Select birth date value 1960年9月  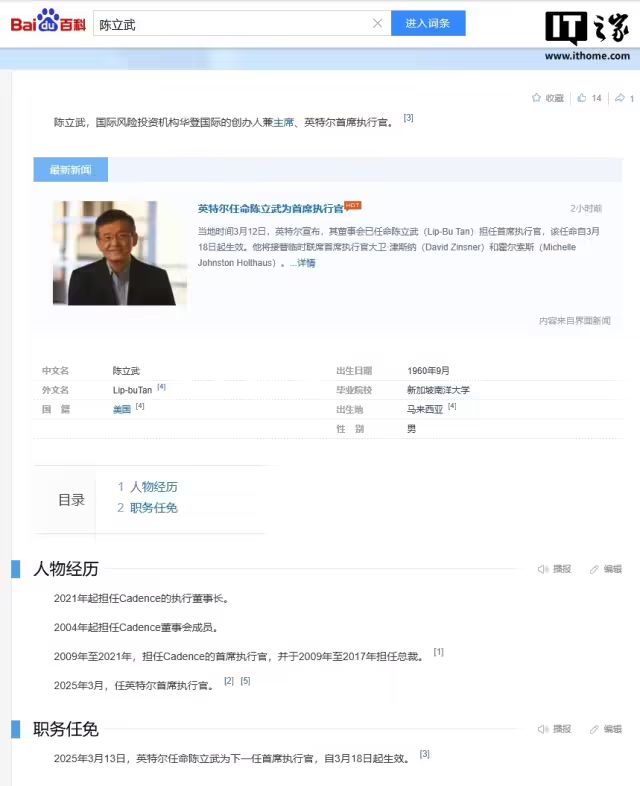pos(429,370)
